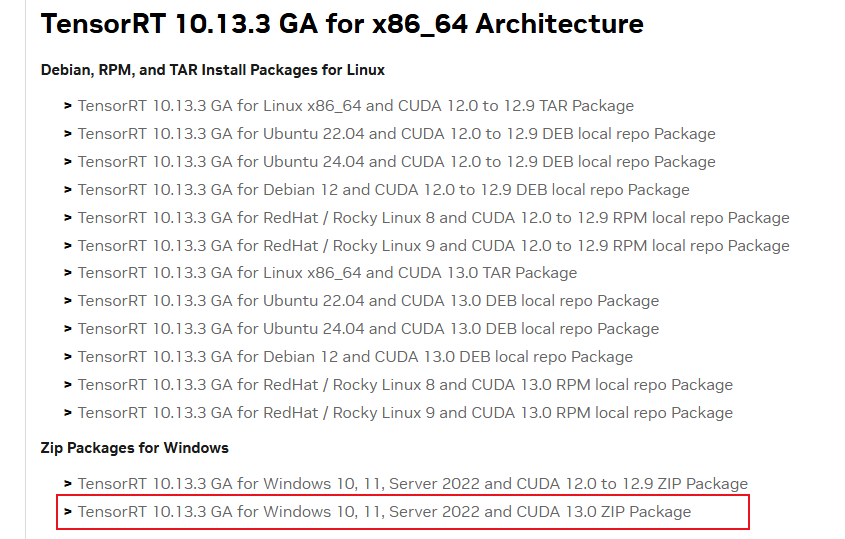
Task: Open Linux x86_64 CUDA 13.0 TAR Package link
Action: click(327, 273)
